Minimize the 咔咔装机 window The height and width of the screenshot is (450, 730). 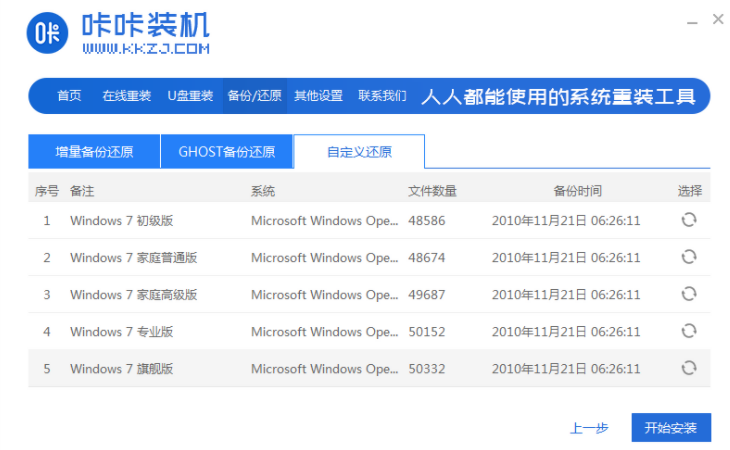pyautogui.click(x=692, y=22)
